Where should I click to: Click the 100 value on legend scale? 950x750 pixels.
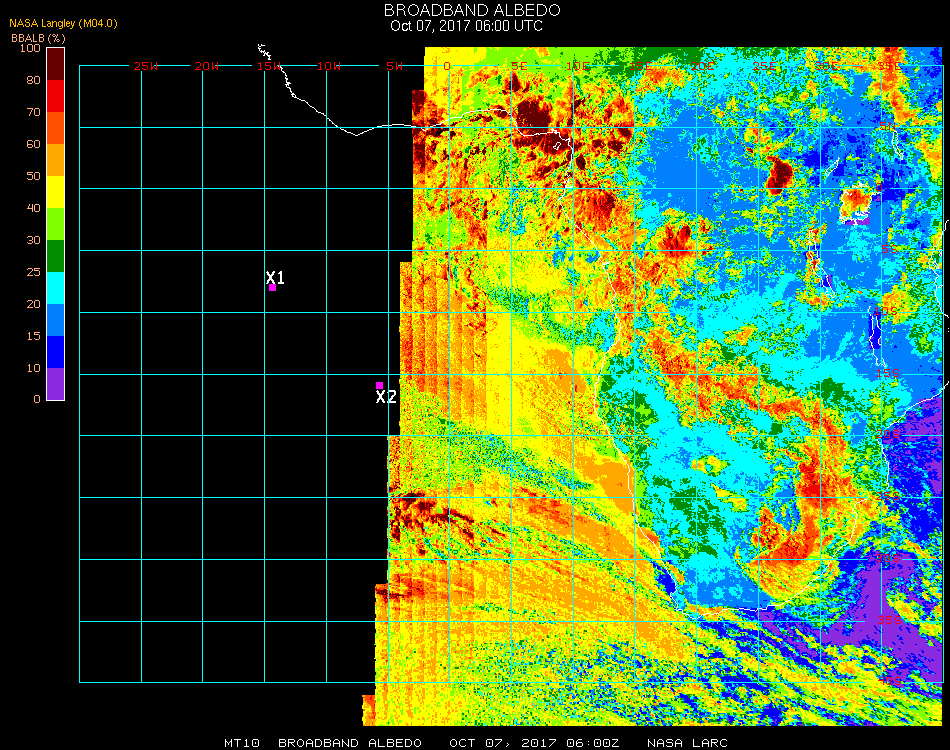29,48
